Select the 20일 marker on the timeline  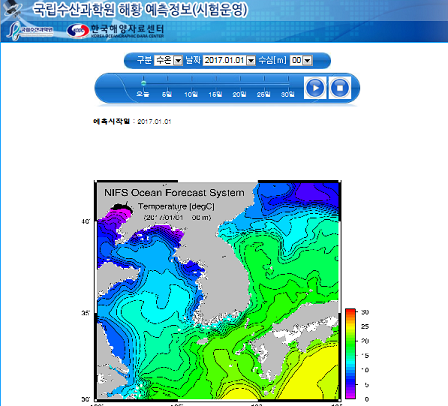[x=239, y=94]
